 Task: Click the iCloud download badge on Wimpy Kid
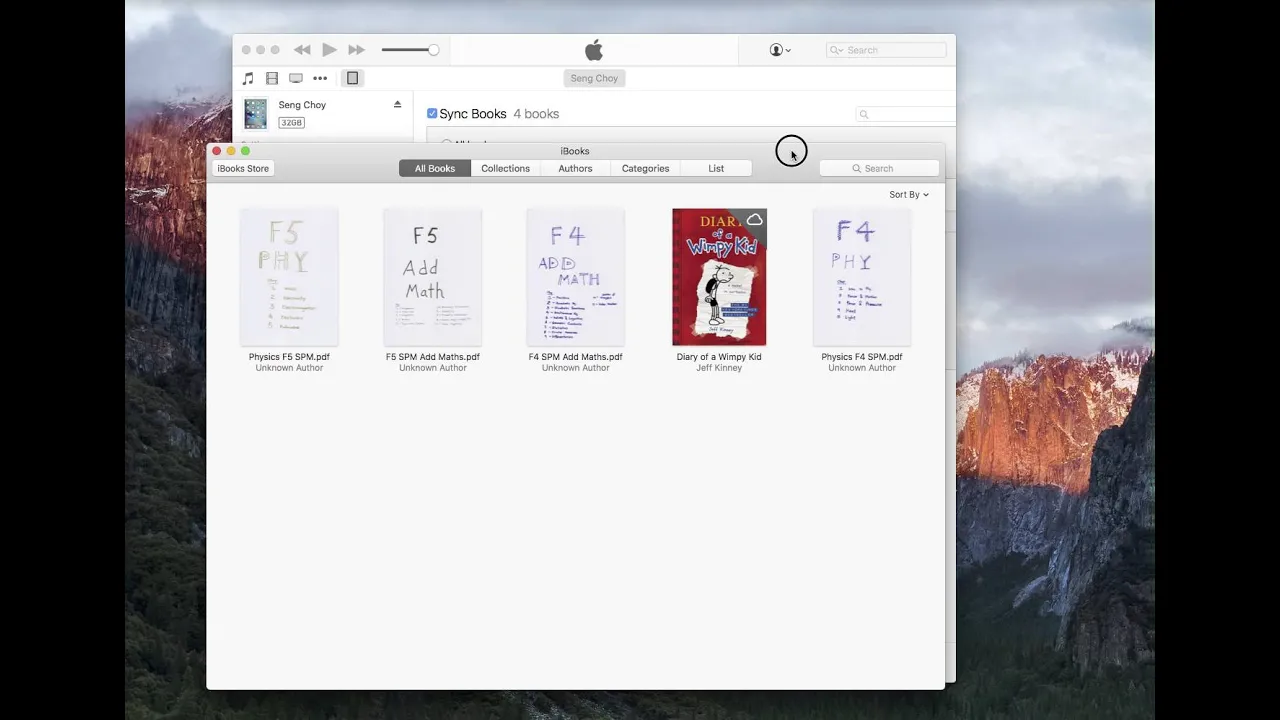click(x=754, y=220)
